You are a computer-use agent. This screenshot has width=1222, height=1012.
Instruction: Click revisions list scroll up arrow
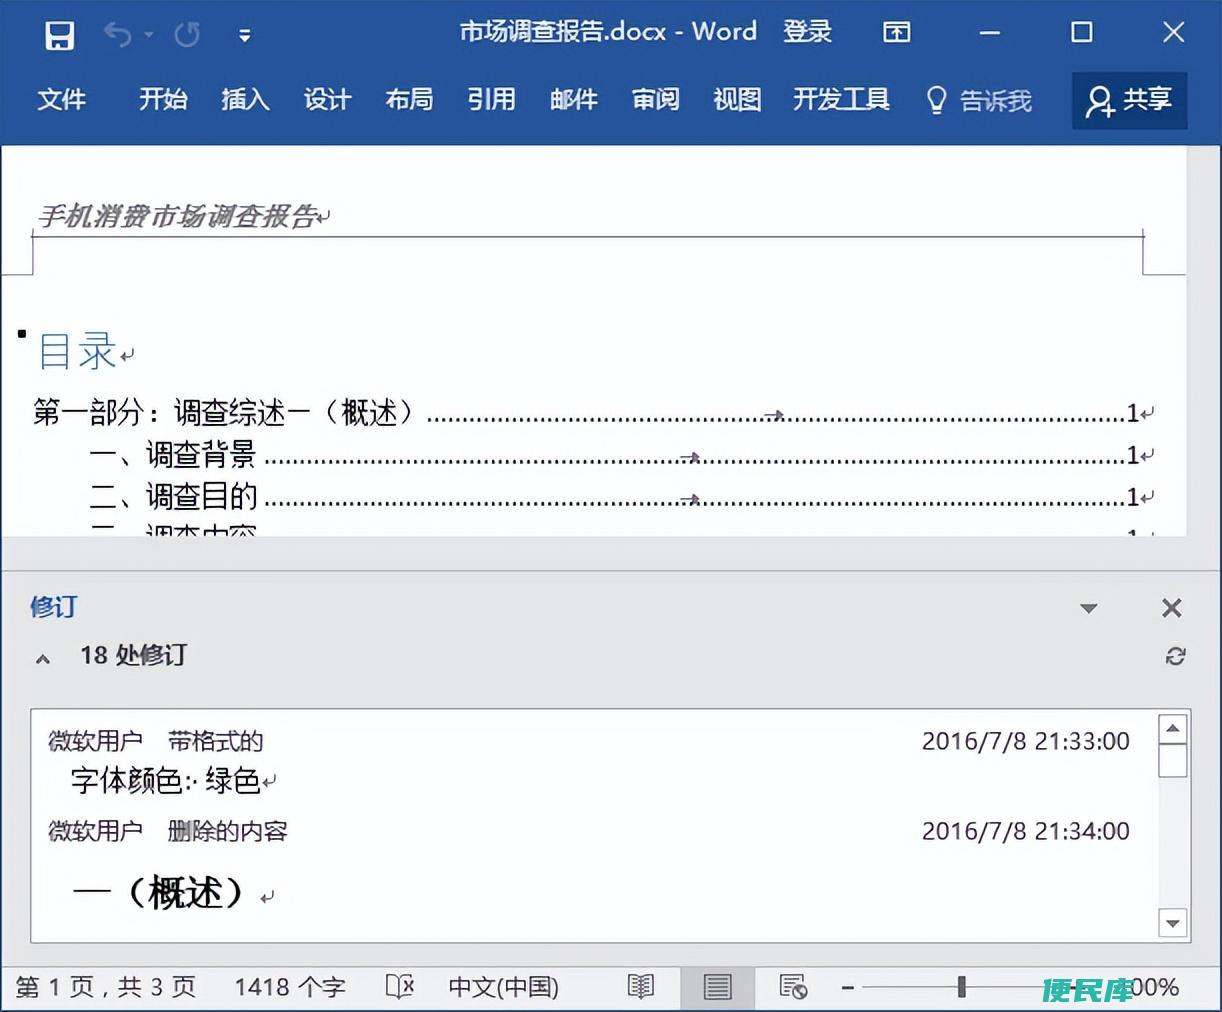(x=1173, y=728)
